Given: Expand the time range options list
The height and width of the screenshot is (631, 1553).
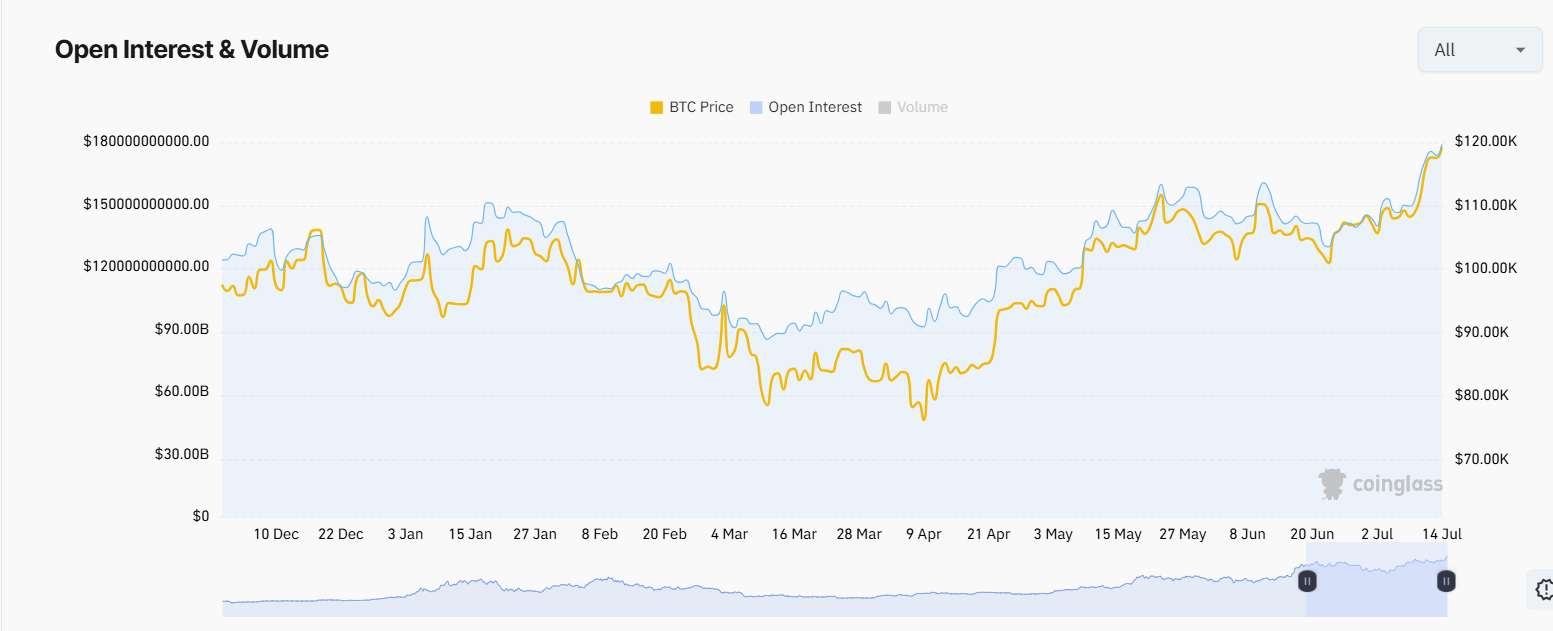Looking at the screenshot, I should point(1479,48).
